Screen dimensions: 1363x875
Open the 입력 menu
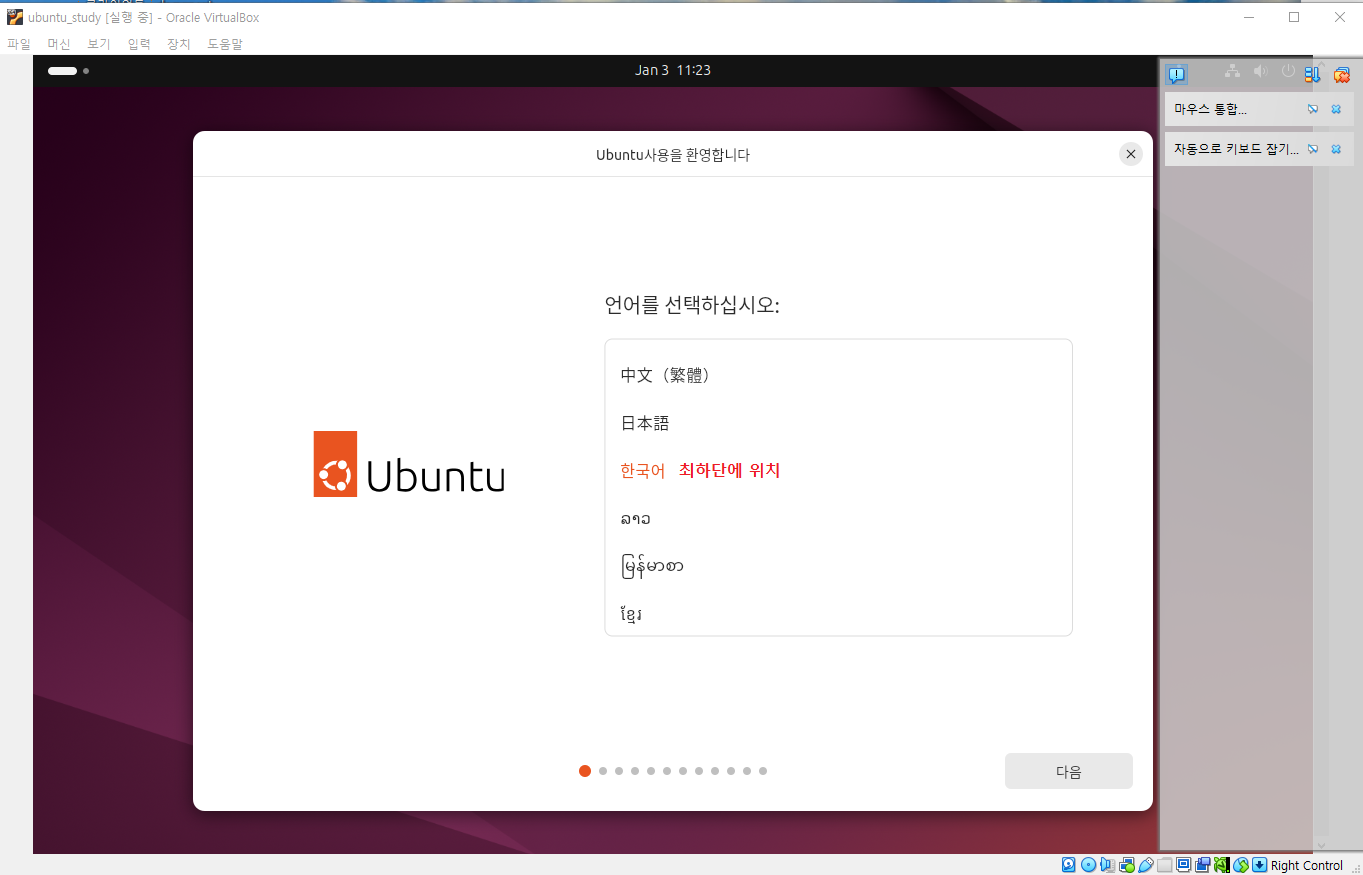click(139, 44)
